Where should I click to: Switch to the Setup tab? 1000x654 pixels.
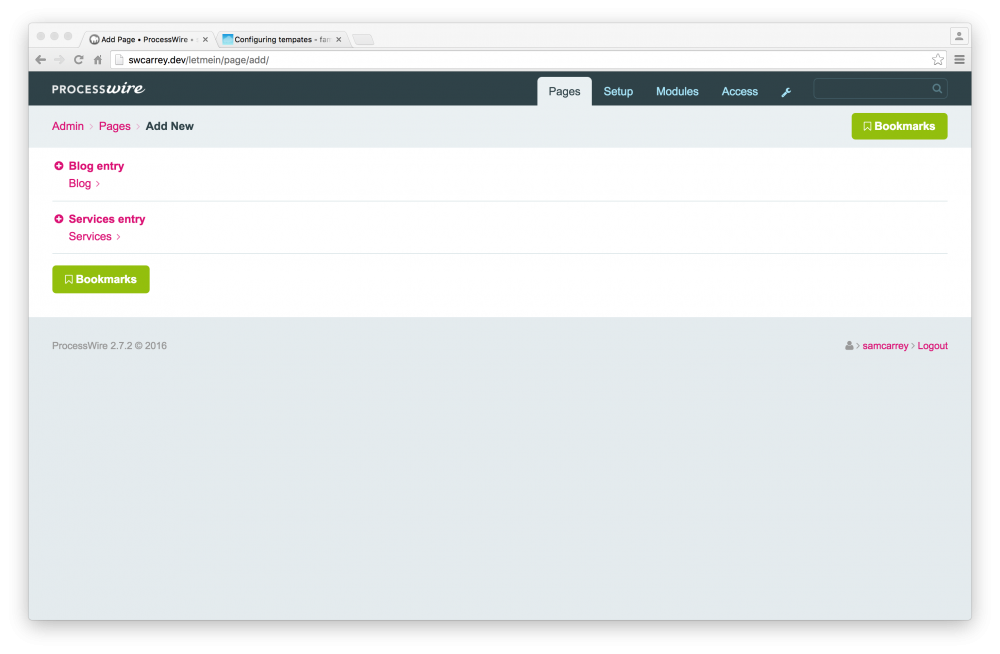[618, 91]
